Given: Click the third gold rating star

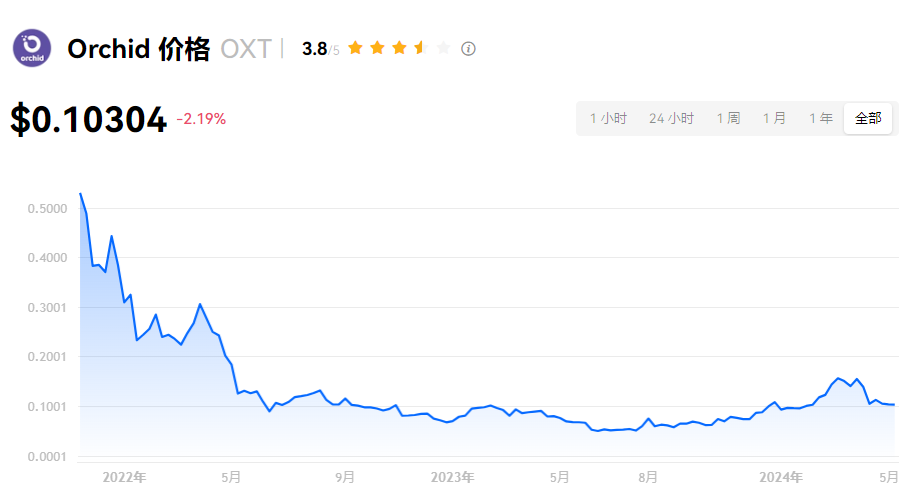Looking at the screenshot, I should click(x=399, y=48).
